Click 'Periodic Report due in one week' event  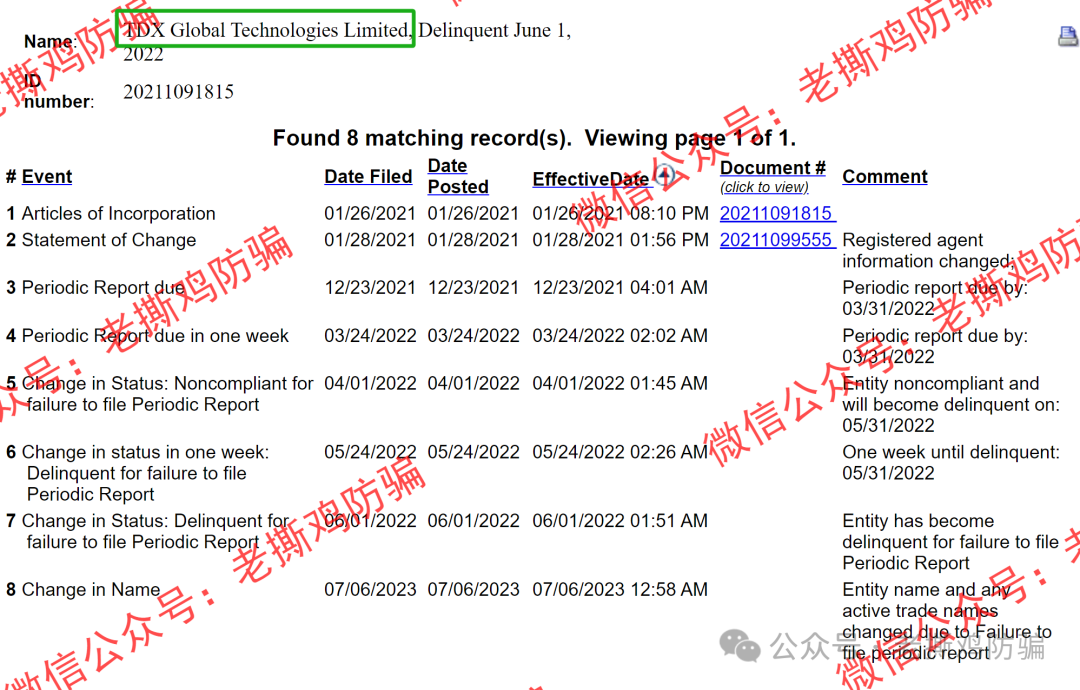point(155,335)
